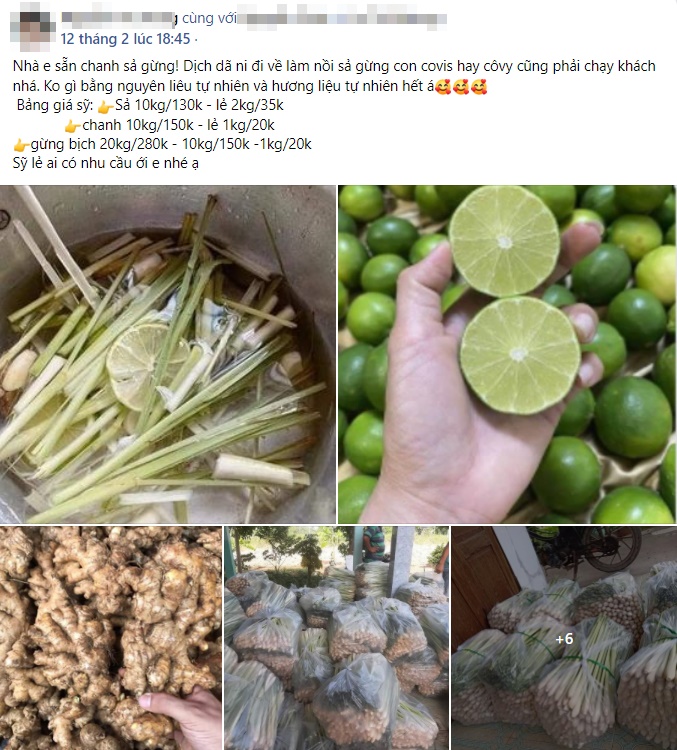The height and width of the screenshot is (750, 677).
Task: Click the pointing hand emoji before Sả
Action: 105,106
